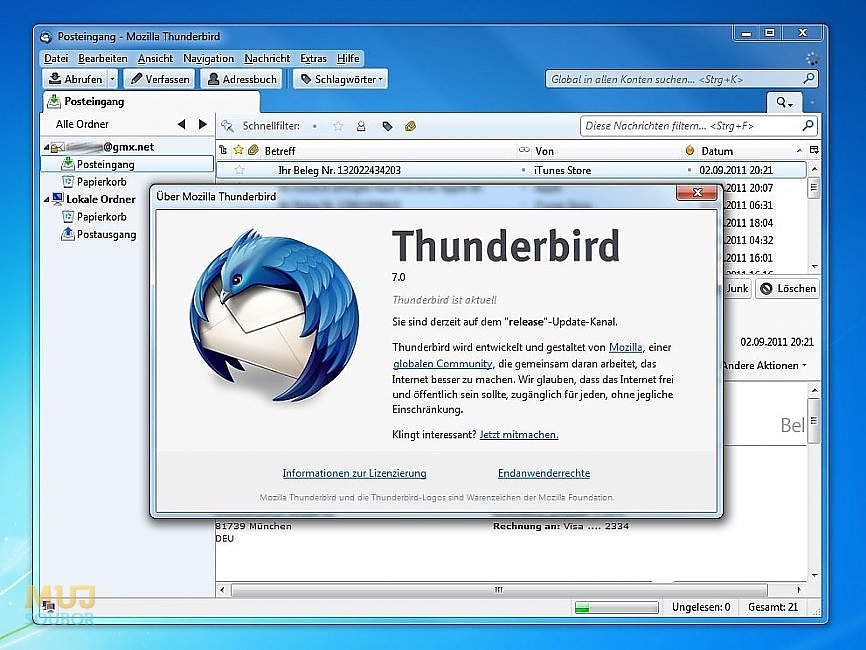Mark message as Junk
This screenshot has width=866, height=650.
coord(737,288)
